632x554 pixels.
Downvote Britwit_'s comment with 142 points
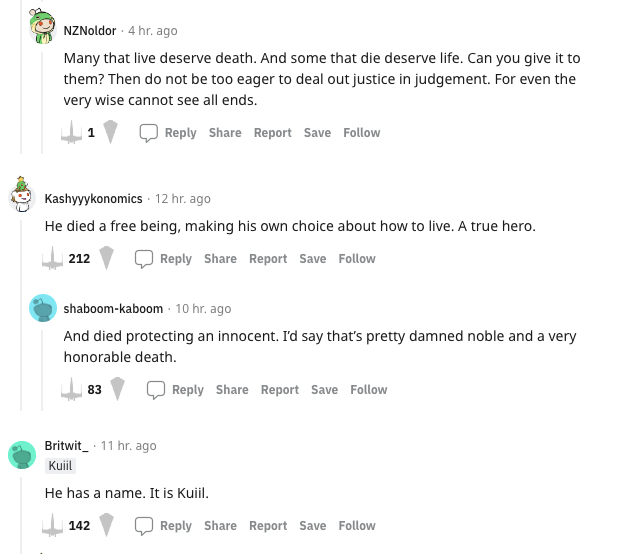(x=106, y=525)
